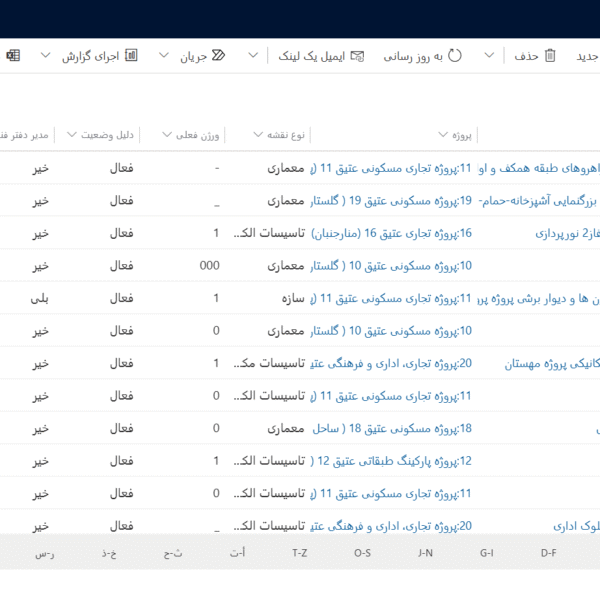Click the Run Report (اجرای گزارش) icon
Viewport: 600px width, 600px height.
coord(130,56)
